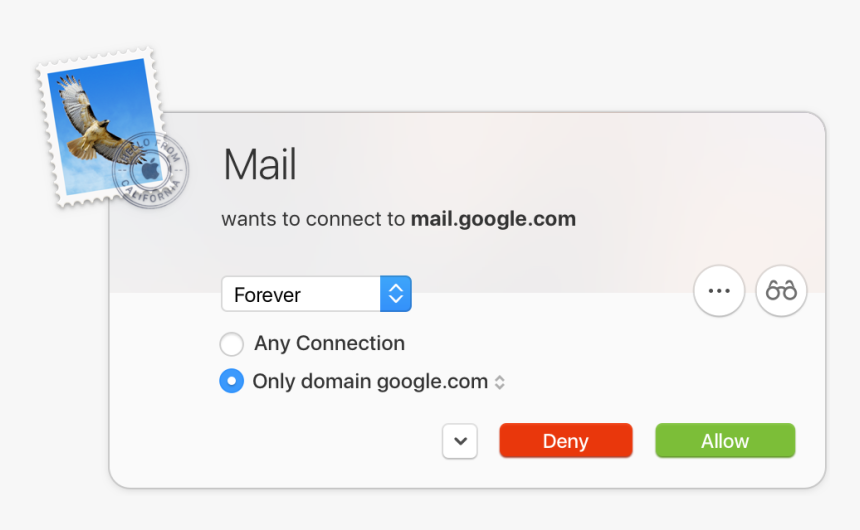860x530 pixels.
Task: Deny the Mail connection
Action: pyautogui.click(x=566, y=441)
